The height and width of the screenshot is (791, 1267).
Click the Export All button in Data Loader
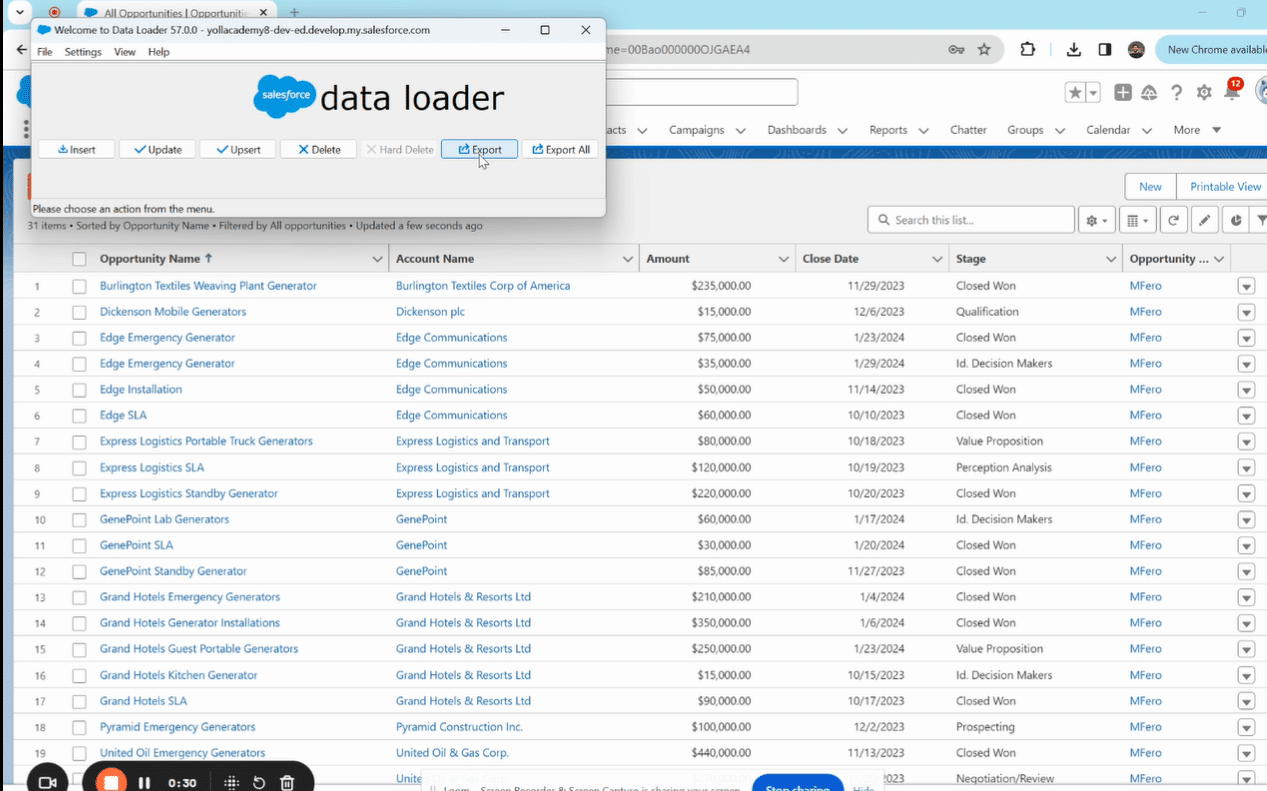pyautogui.click(x=560, y=149)
